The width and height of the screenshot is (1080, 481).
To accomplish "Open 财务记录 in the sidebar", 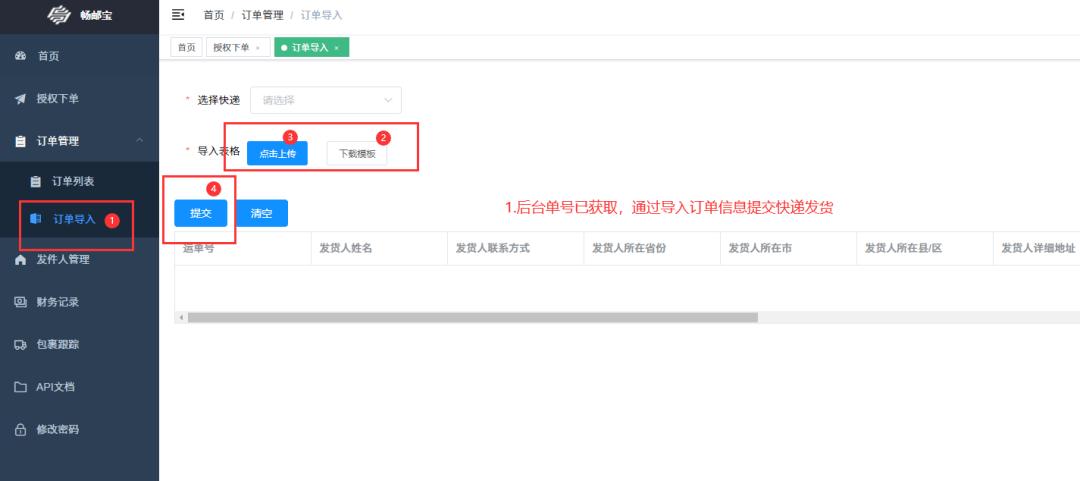I will (79, 302).
